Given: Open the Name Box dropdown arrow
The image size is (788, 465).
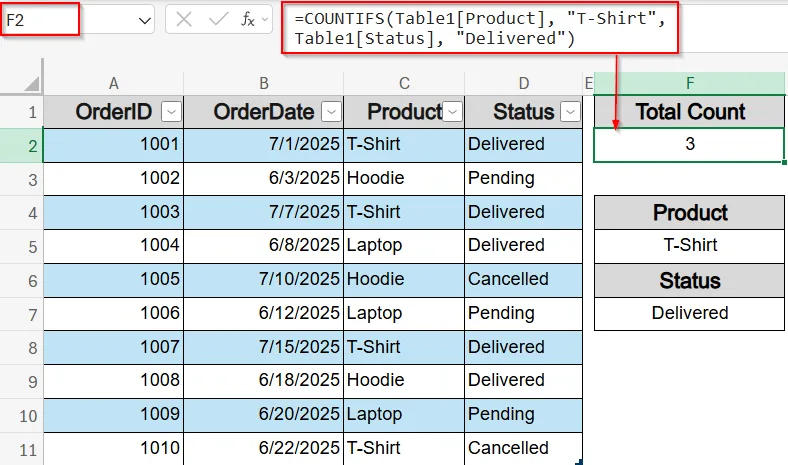Looking at the screenshot, I should (x=145, y=21).
